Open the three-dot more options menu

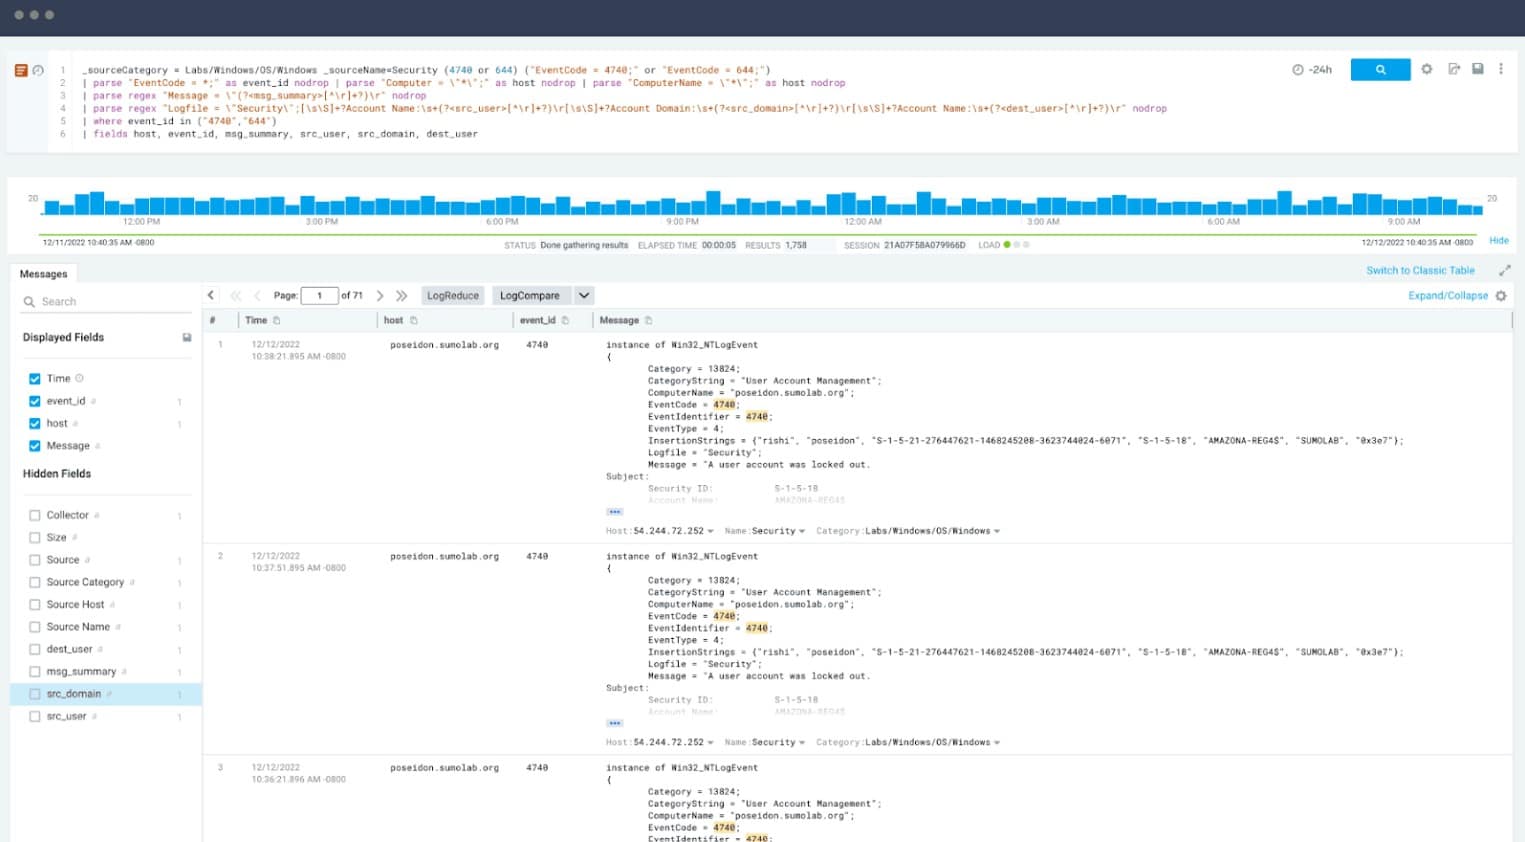1501,69
